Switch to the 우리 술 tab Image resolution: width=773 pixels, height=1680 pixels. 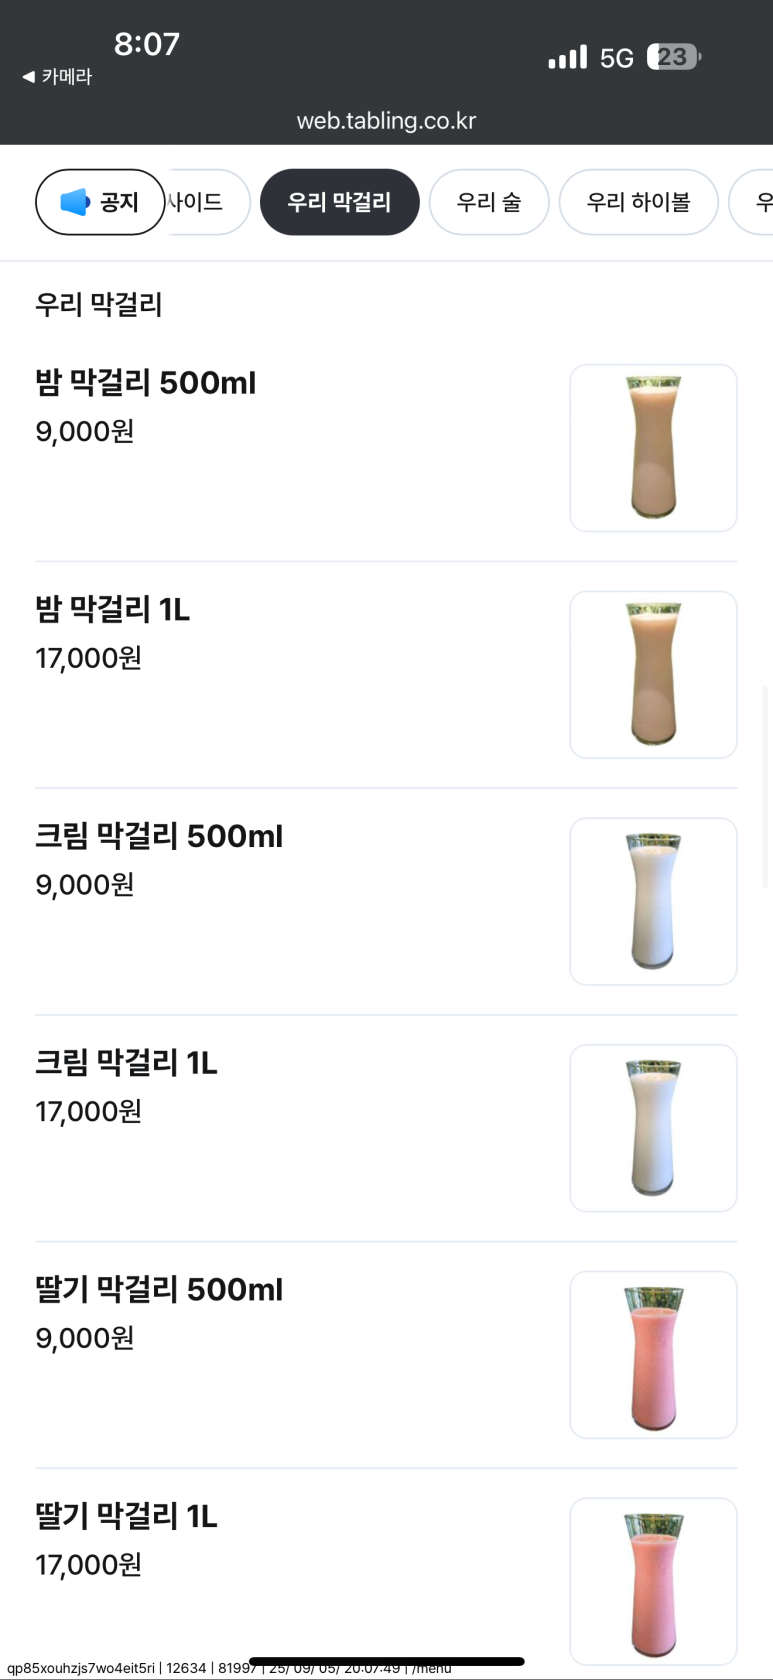click(489, 202)
